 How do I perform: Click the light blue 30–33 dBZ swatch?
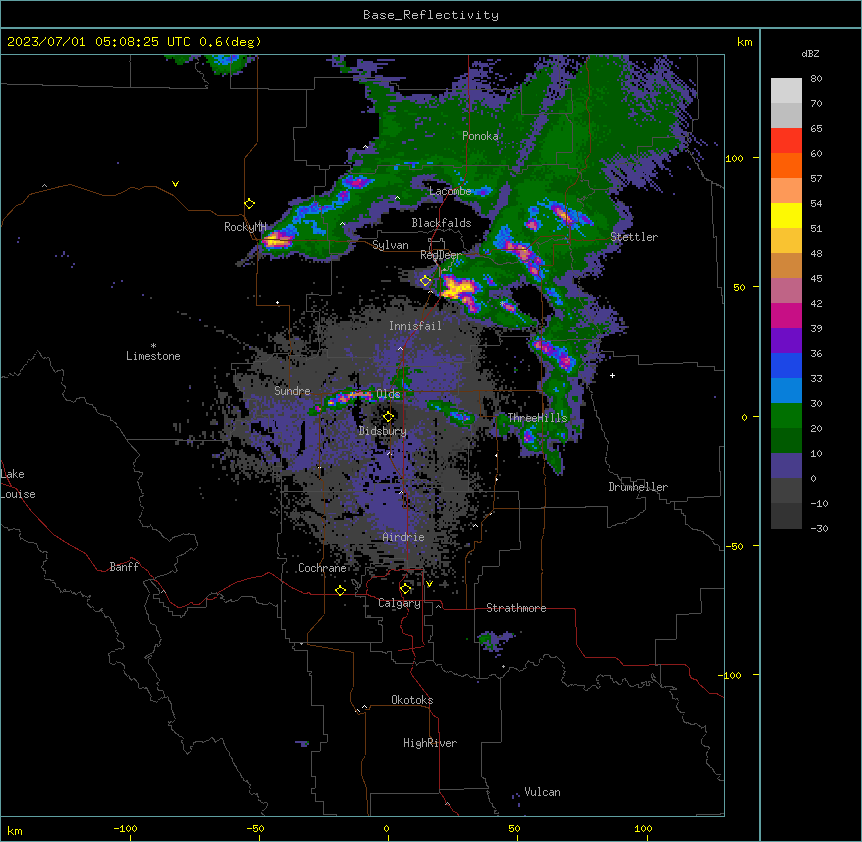tap(786, 391)
